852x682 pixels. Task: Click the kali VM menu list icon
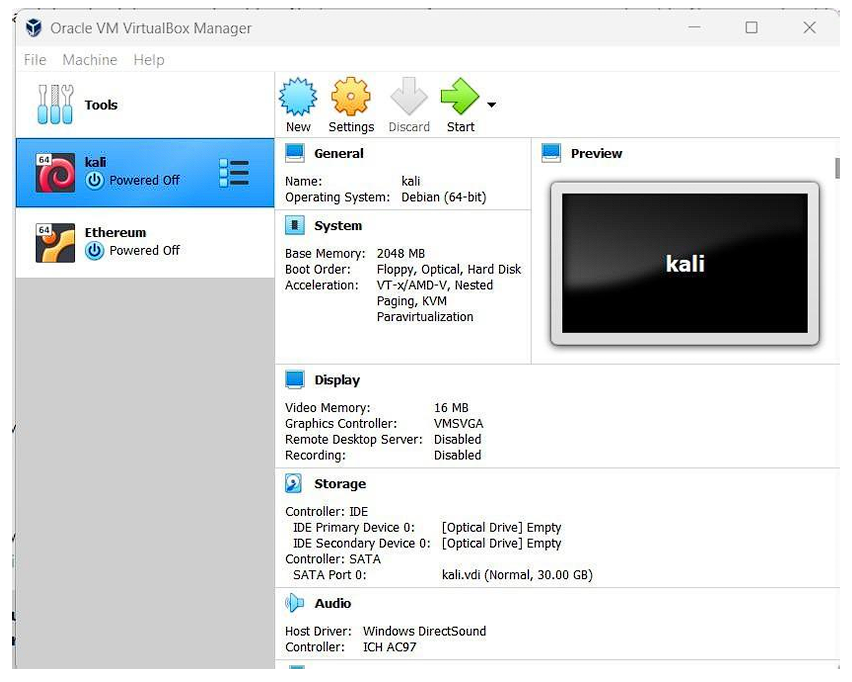(233, 173)
